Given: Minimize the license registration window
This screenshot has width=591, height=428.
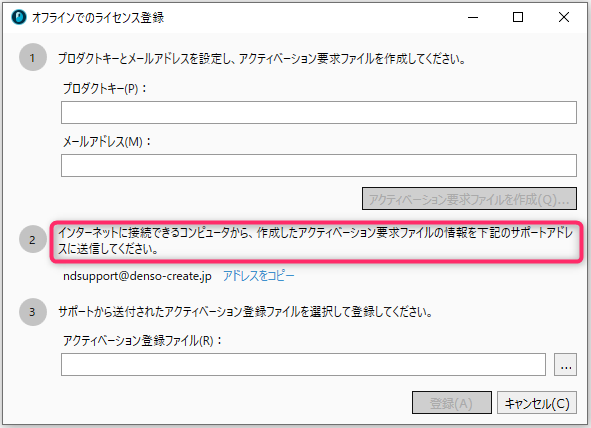Looking at the screenshot, I should click(x=473, y=17).
